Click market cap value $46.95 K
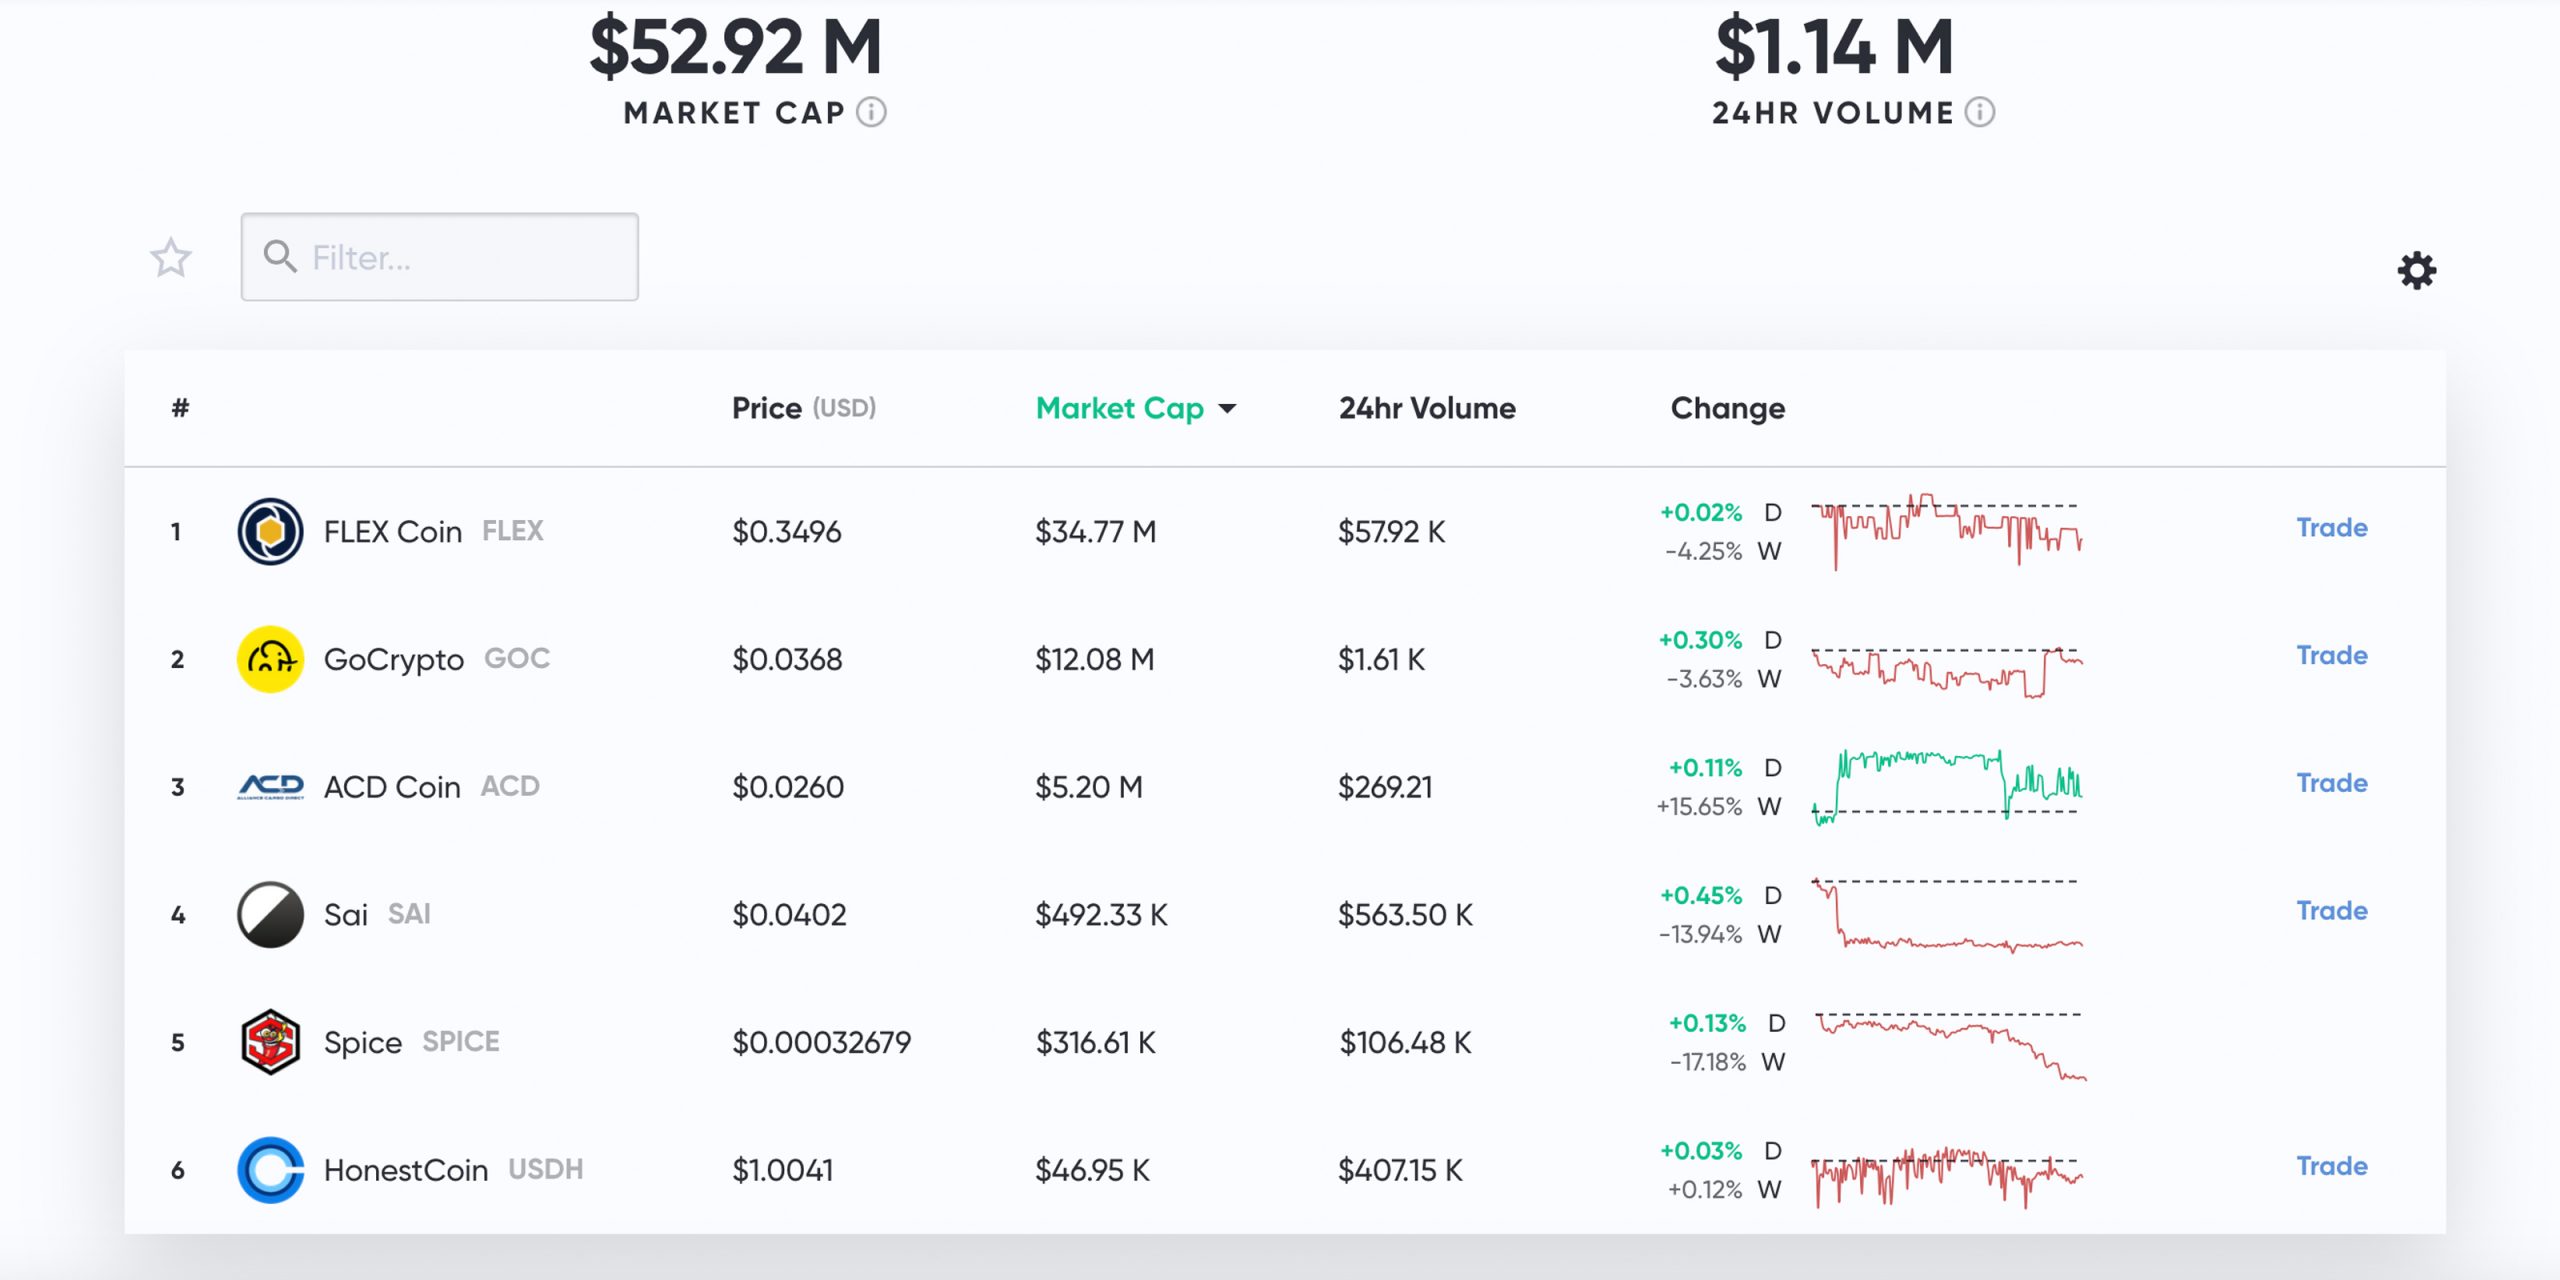Image resolution: width=2560 pixels, height=1280 pixels. (x=1093, y=1170)
